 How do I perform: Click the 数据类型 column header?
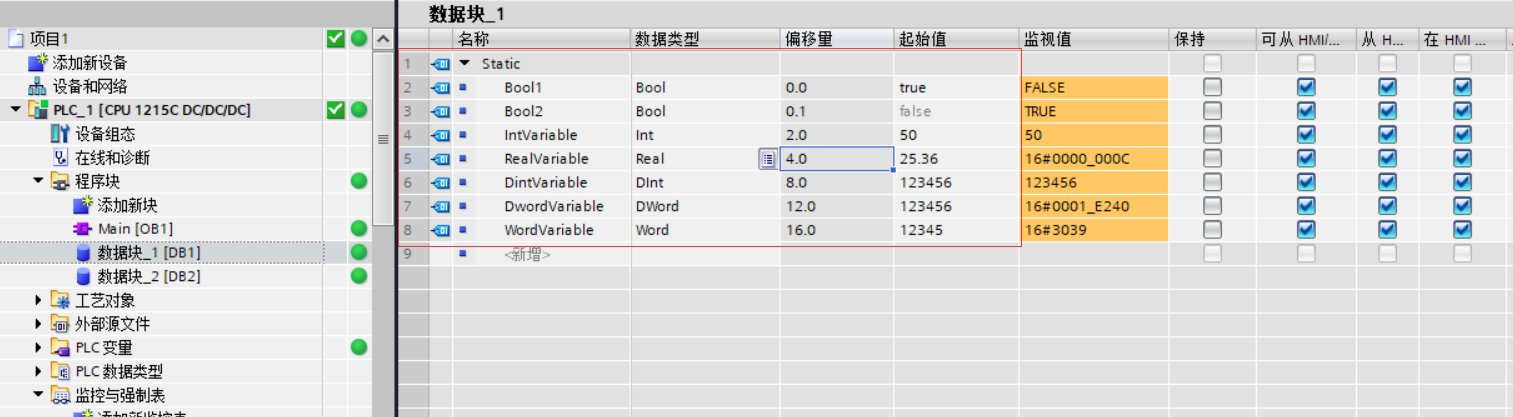[667, 39]
